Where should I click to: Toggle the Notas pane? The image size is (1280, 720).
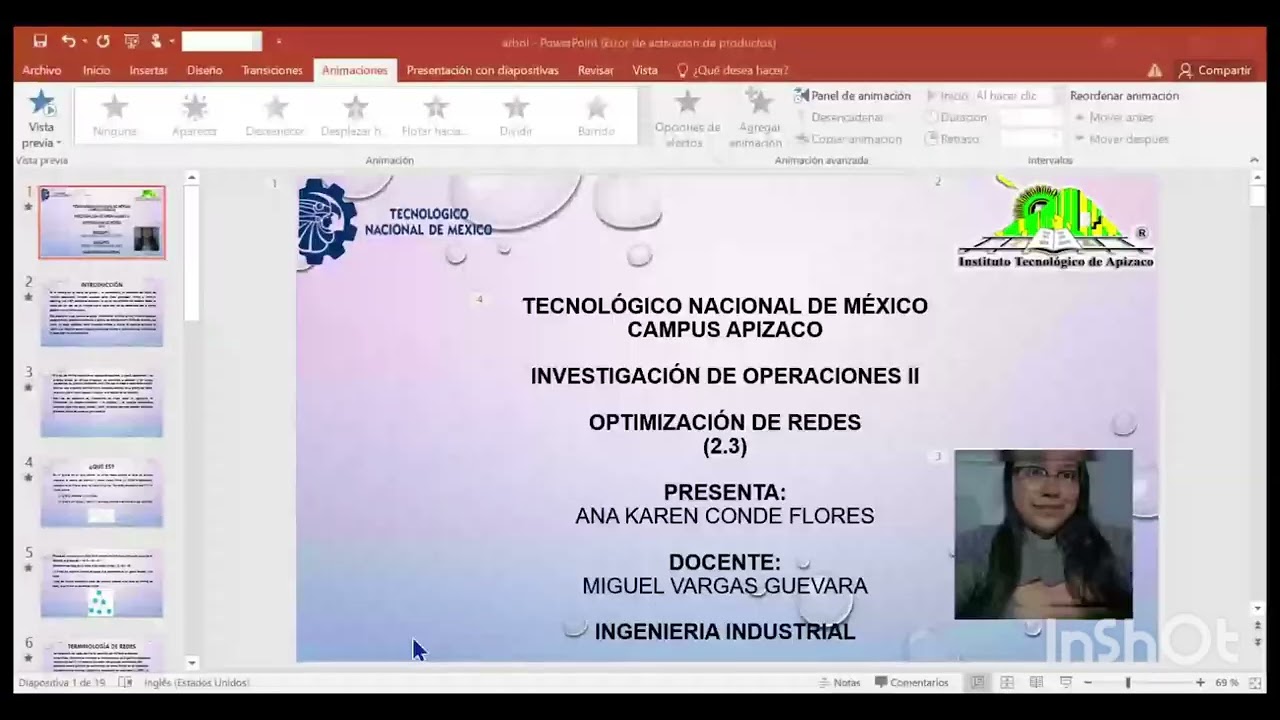pyautogui.click(x=839, y=683)
